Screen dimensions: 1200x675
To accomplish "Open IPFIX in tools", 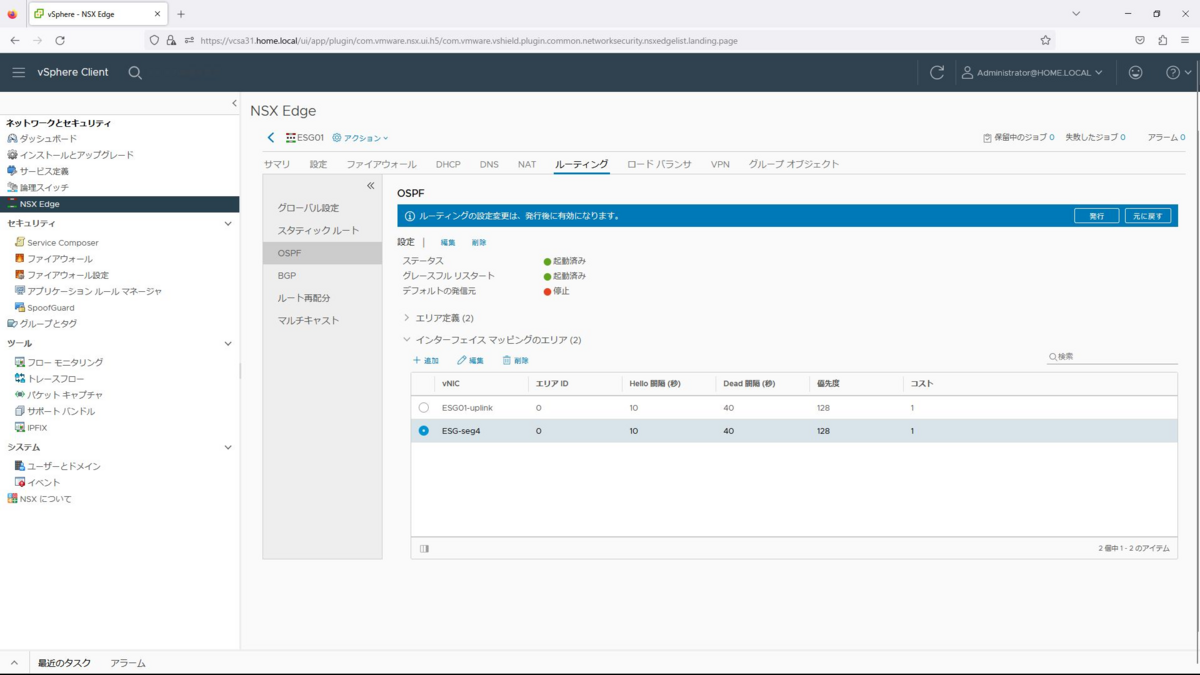I will click(x=37, y=428).
